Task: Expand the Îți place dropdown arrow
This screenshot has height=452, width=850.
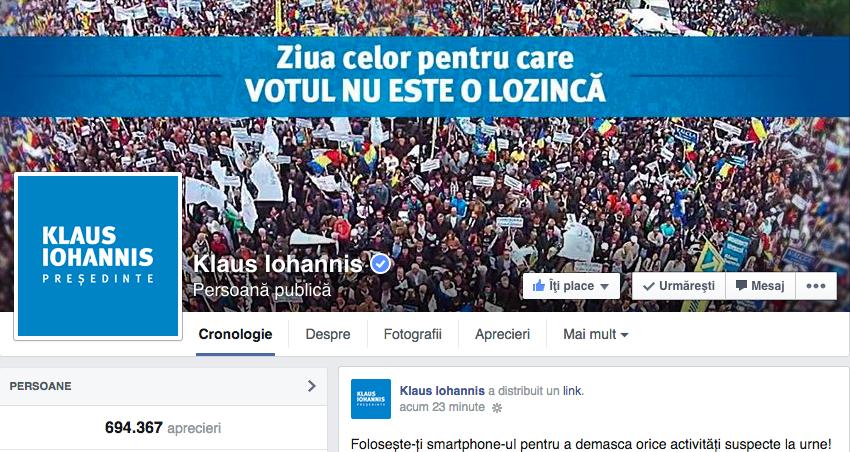Action: click(604, 287)
